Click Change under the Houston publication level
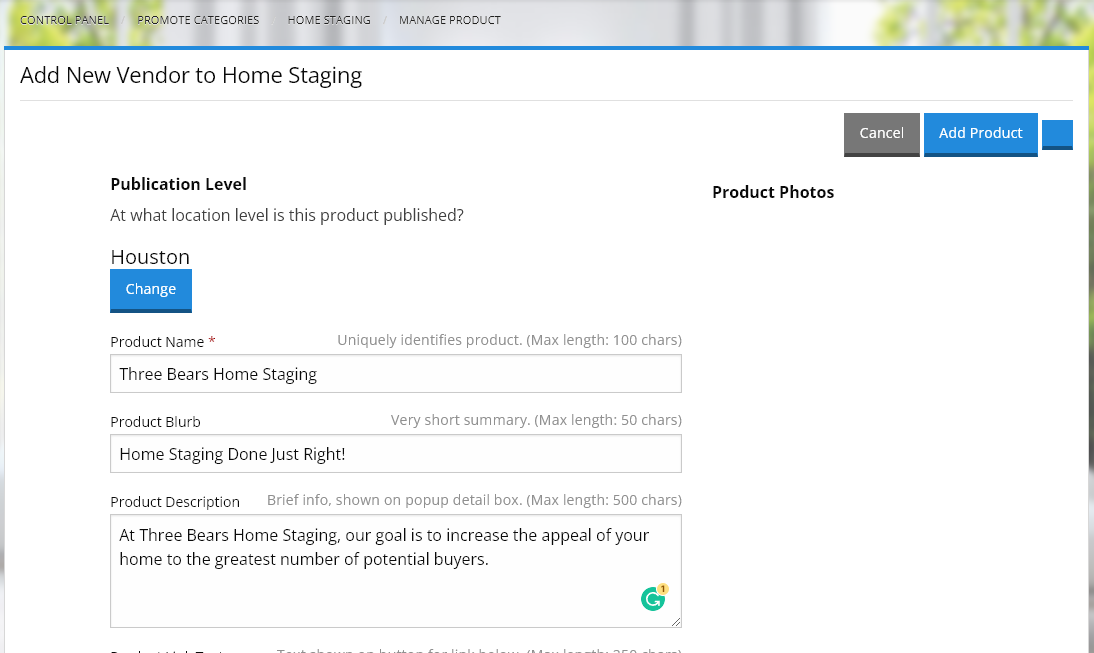 [x=150, y=289]
